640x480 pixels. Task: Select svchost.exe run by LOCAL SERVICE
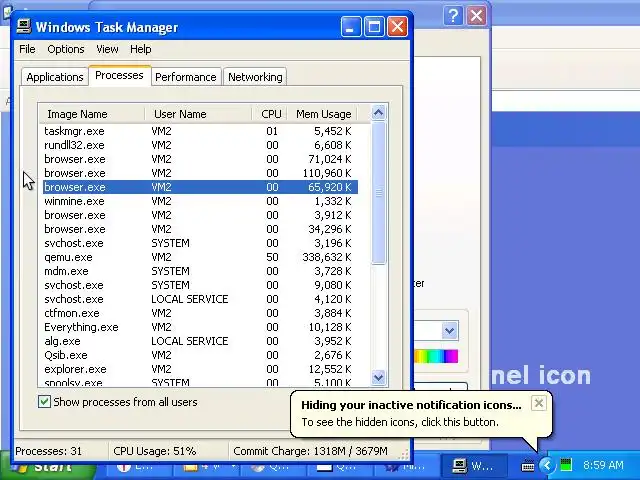click(x=200, y=299)
